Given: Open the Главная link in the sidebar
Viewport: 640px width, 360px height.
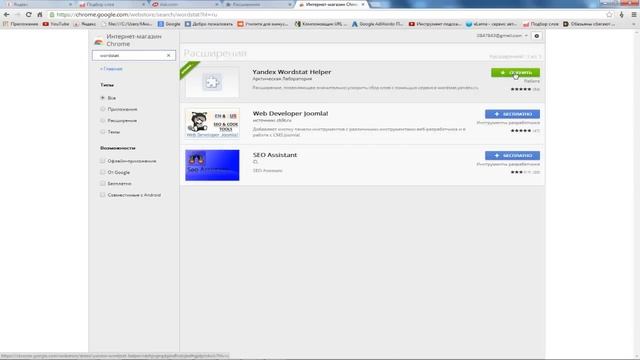Looking at the screenshot, I should click(111, 69).
